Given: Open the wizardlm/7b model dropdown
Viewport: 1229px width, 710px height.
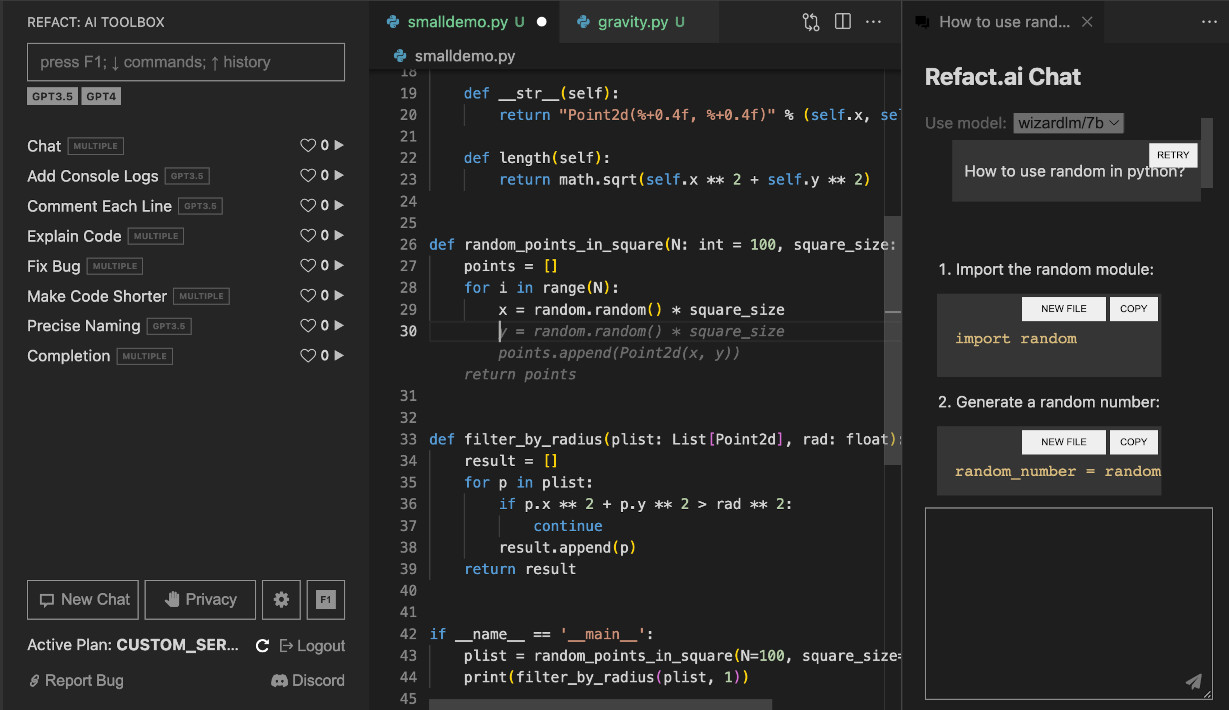Looking at the screenshot, I should [x=1069, y=123].
